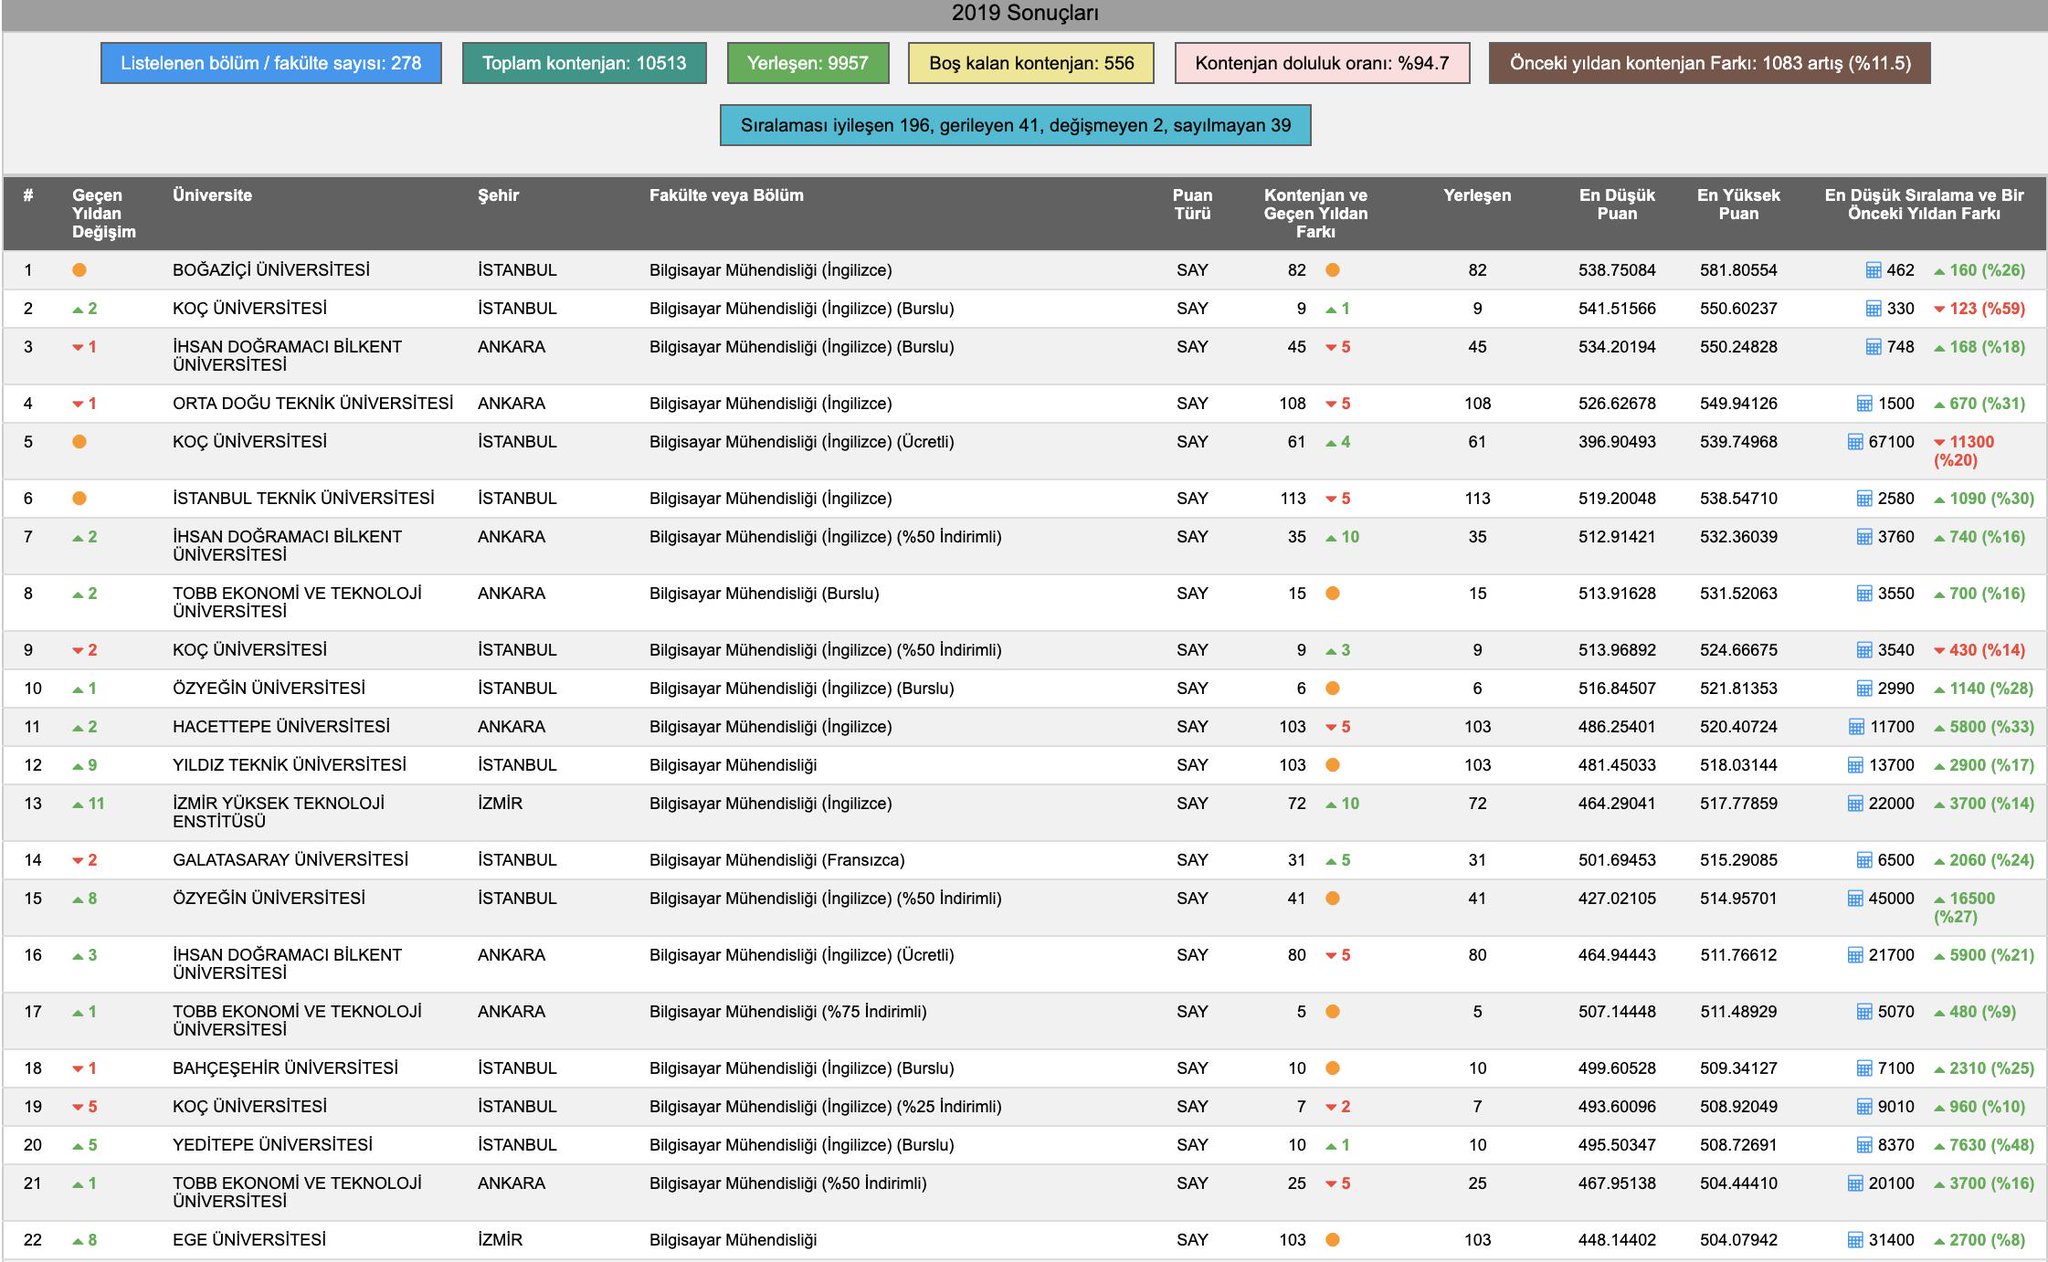
Task: Select İstanbul Teknik Üniversitesi in the list
Action: [x=303, y=498]
